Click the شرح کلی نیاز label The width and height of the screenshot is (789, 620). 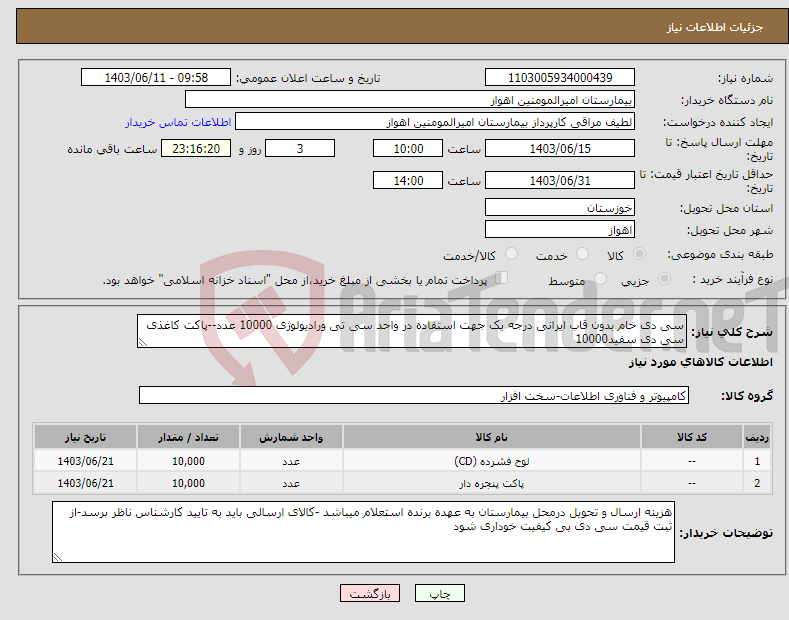732,332
